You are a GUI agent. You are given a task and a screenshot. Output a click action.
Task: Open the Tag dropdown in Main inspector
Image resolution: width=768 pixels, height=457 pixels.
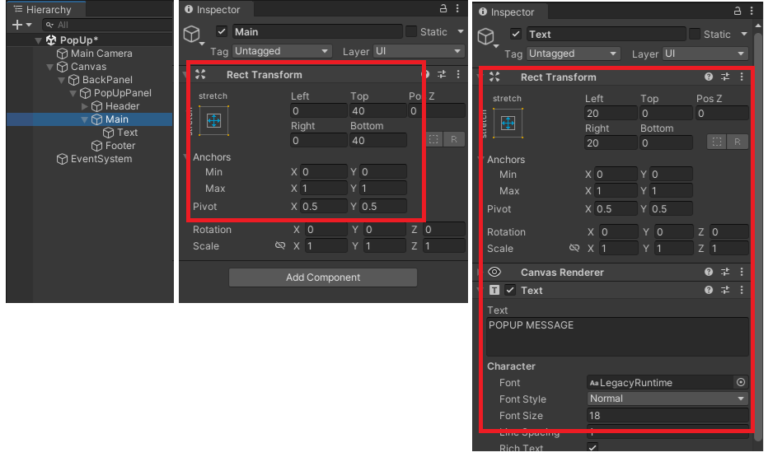pos(282,51)
